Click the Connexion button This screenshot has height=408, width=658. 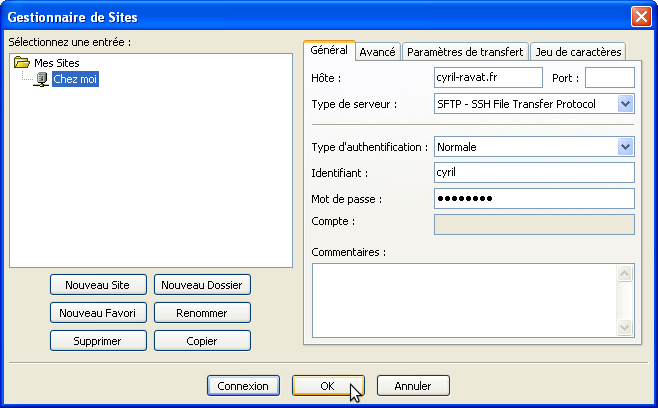[x=243, y=386]
